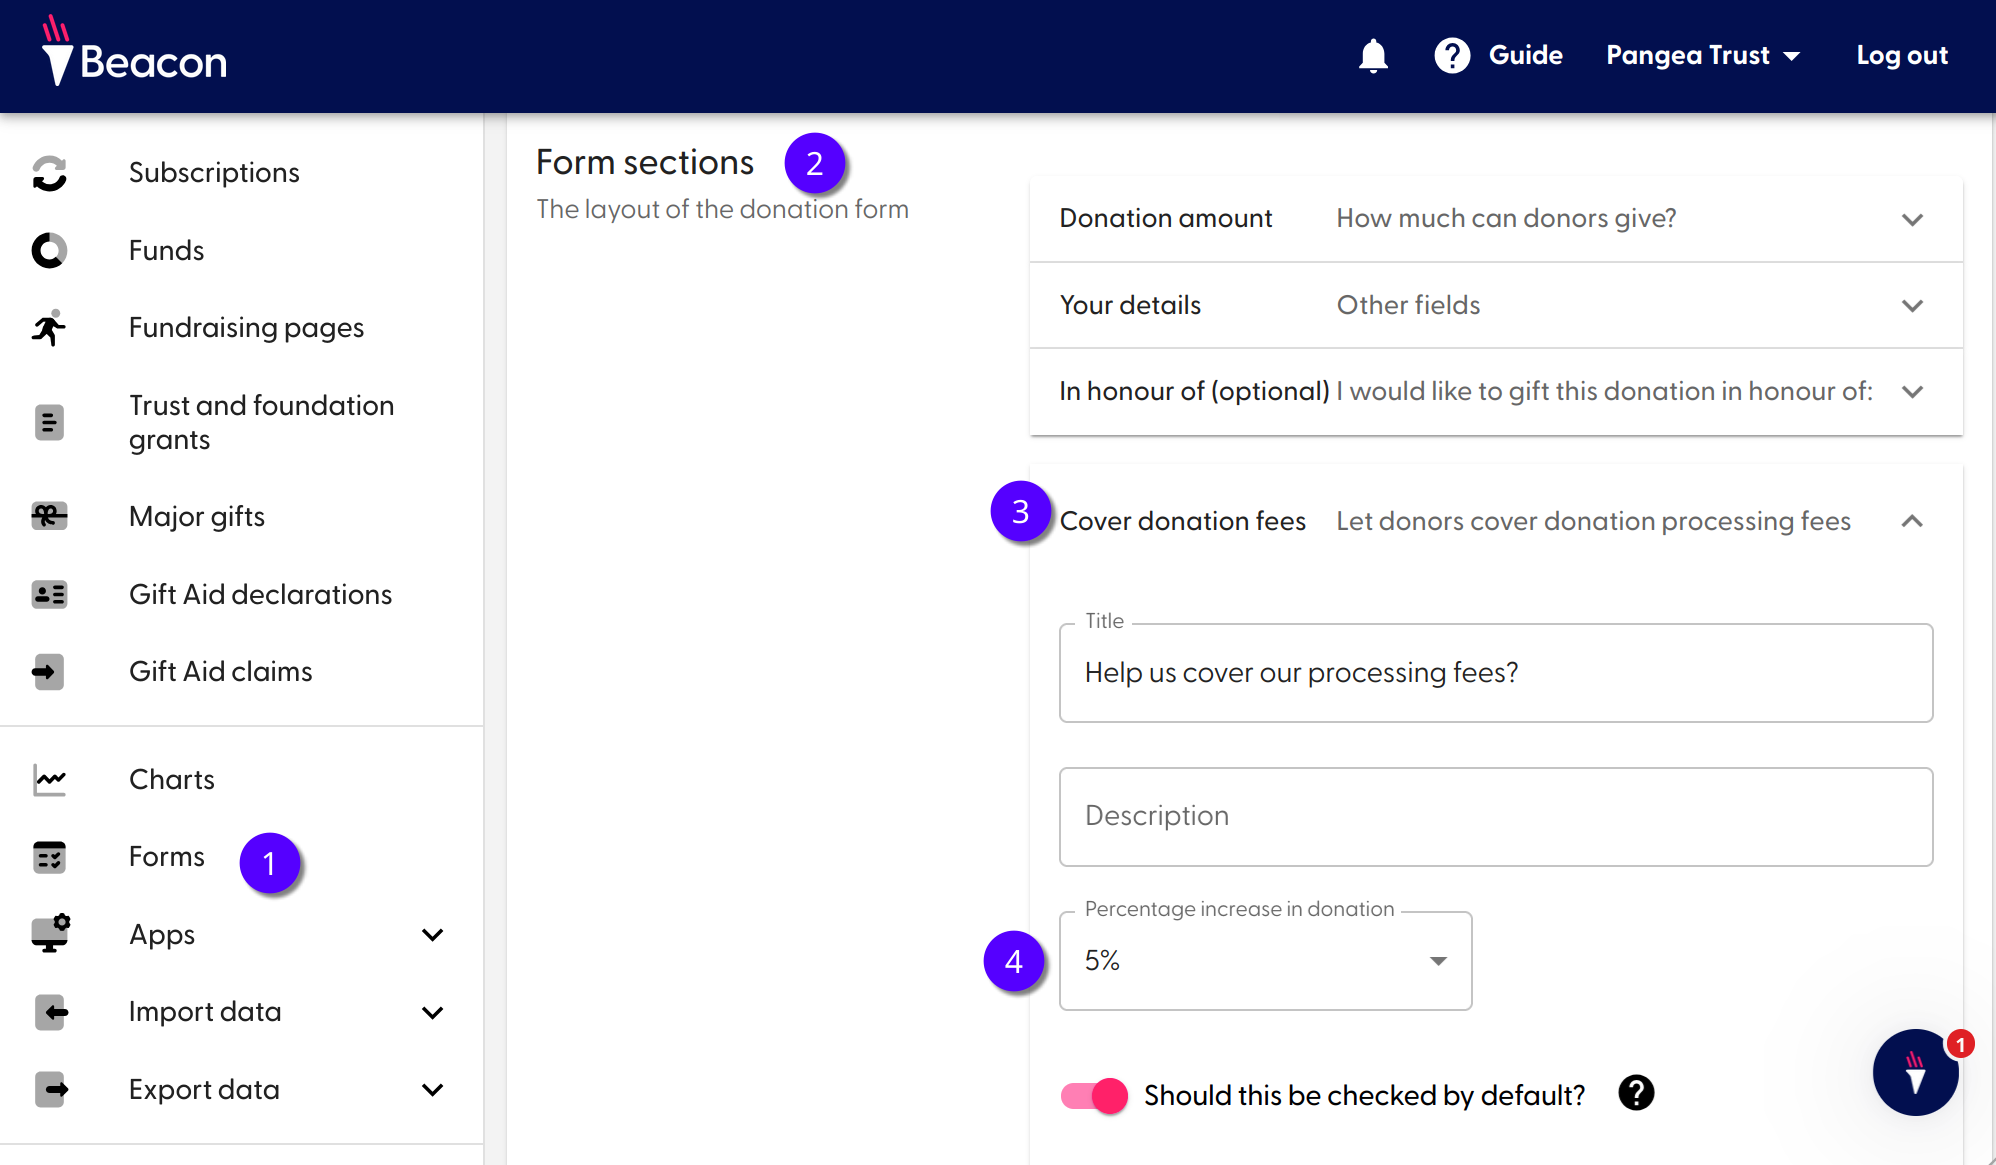Click the Gift Aid declarations card icon
Viewport: 1996px width, 1165px height.
tap(49, 594)
